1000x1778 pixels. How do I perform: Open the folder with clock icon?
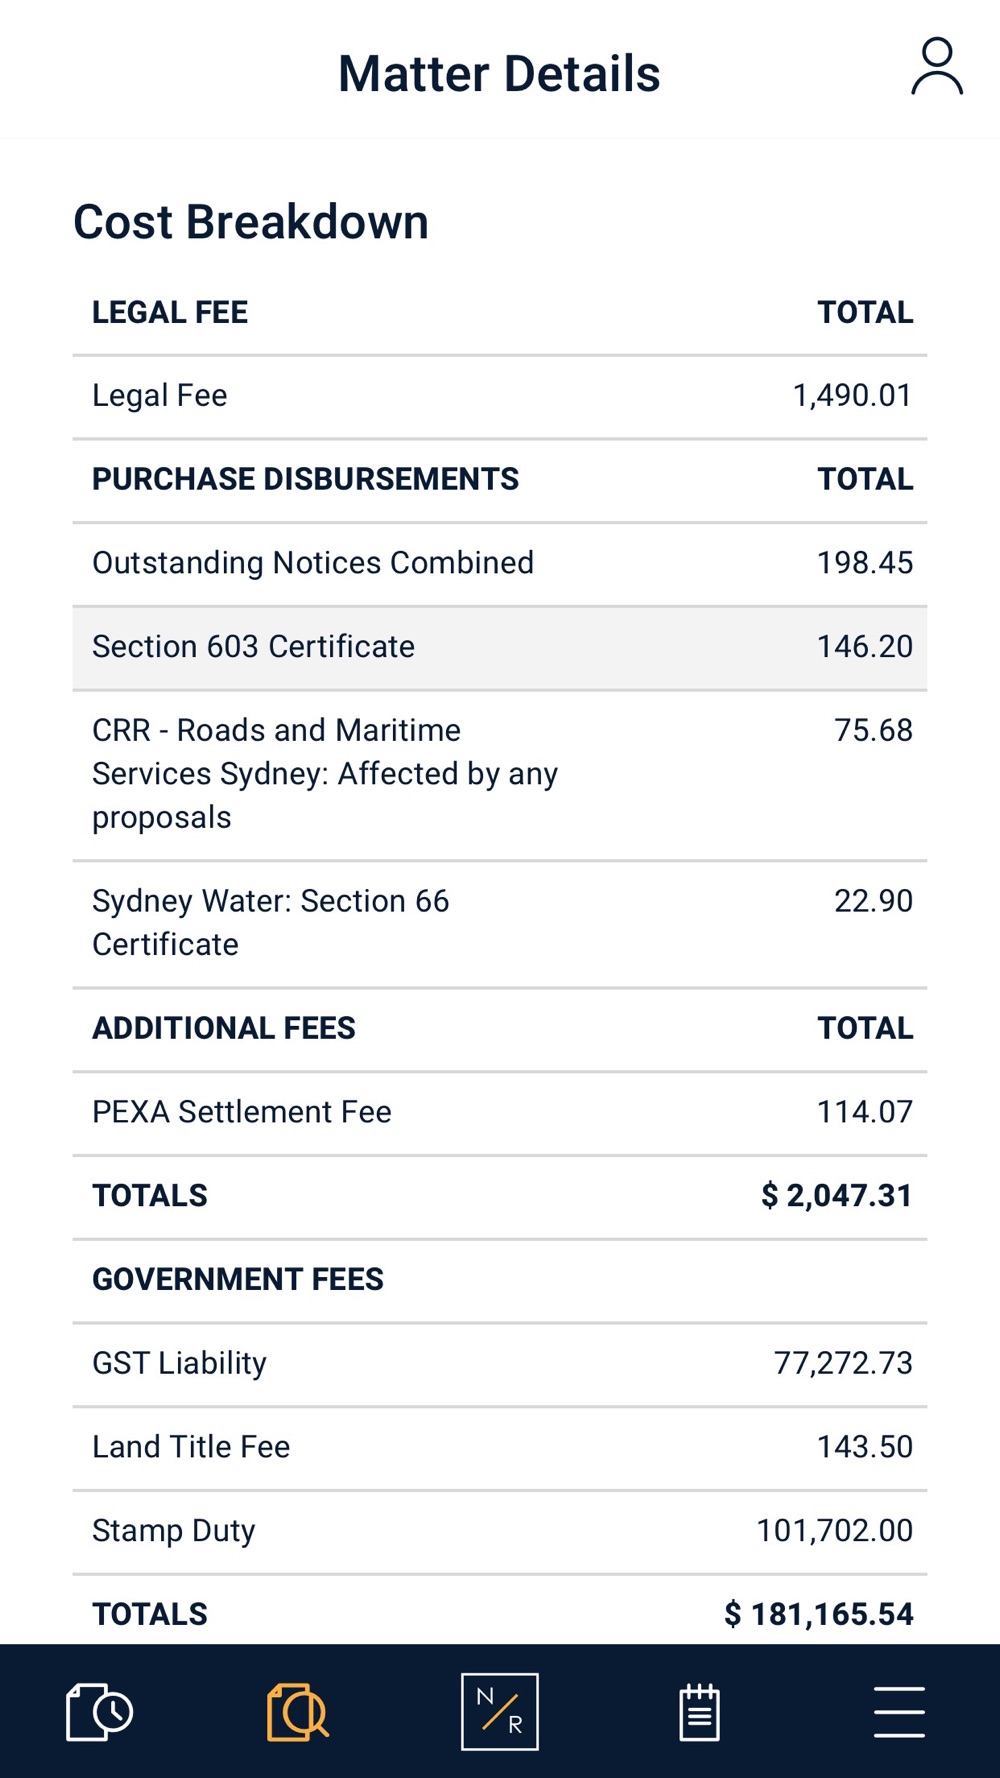[100, 1712]
